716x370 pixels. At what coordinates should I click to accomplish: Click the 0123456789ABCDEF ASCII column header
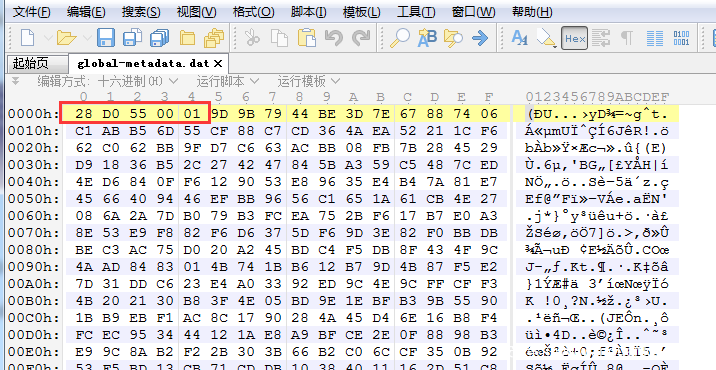pyautogui.click(x=597, y=97)
